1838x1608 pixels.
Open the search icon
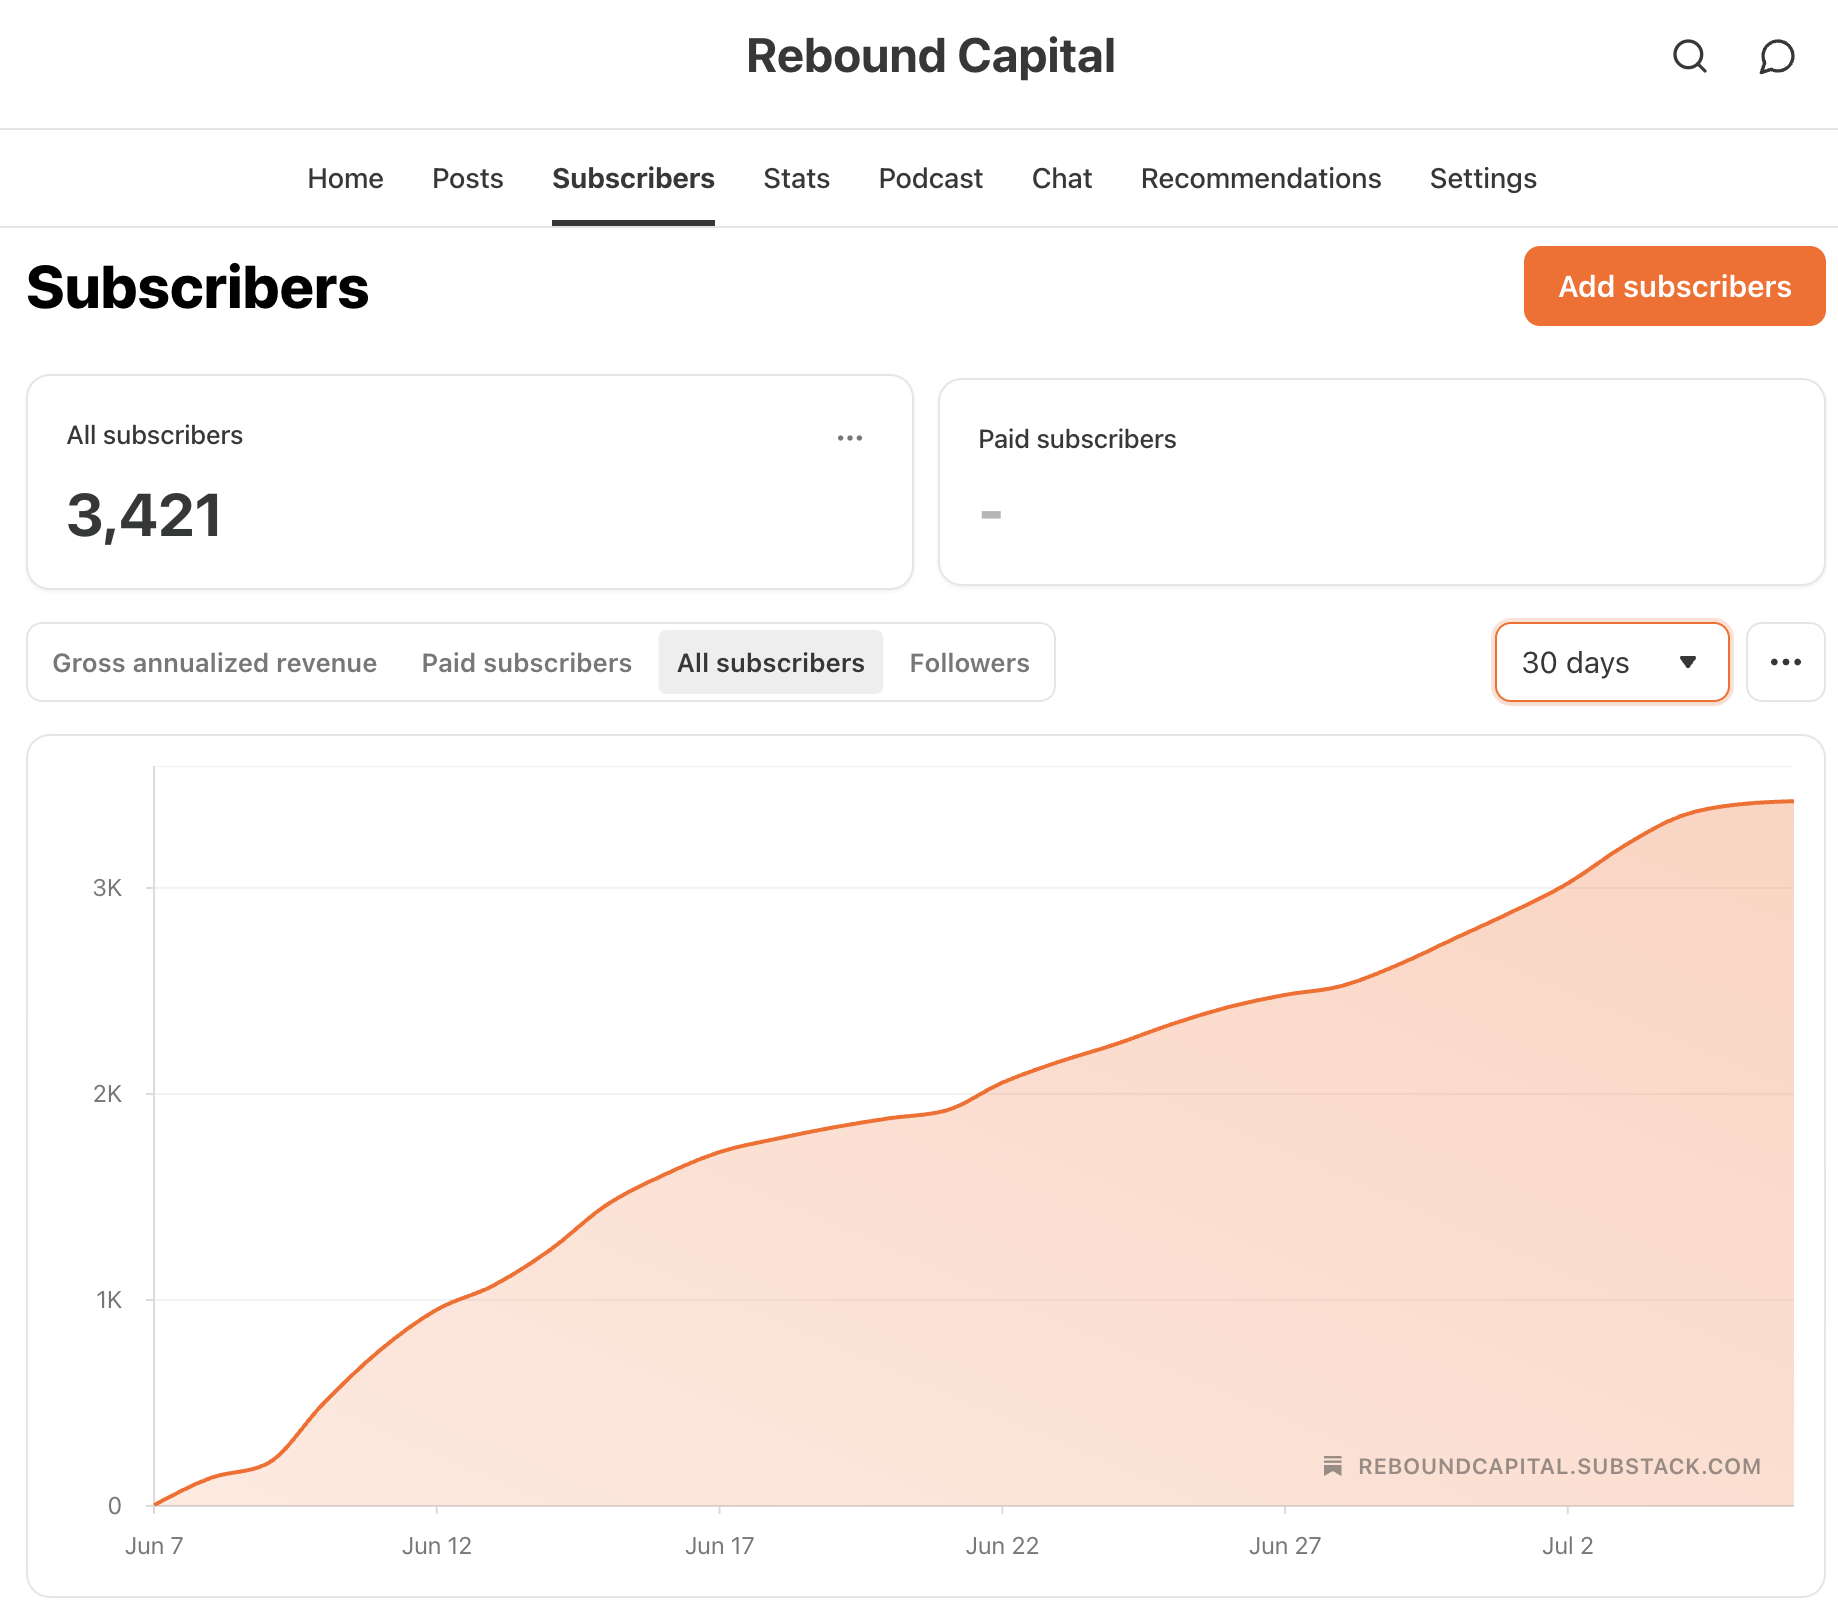(1690, 57)
